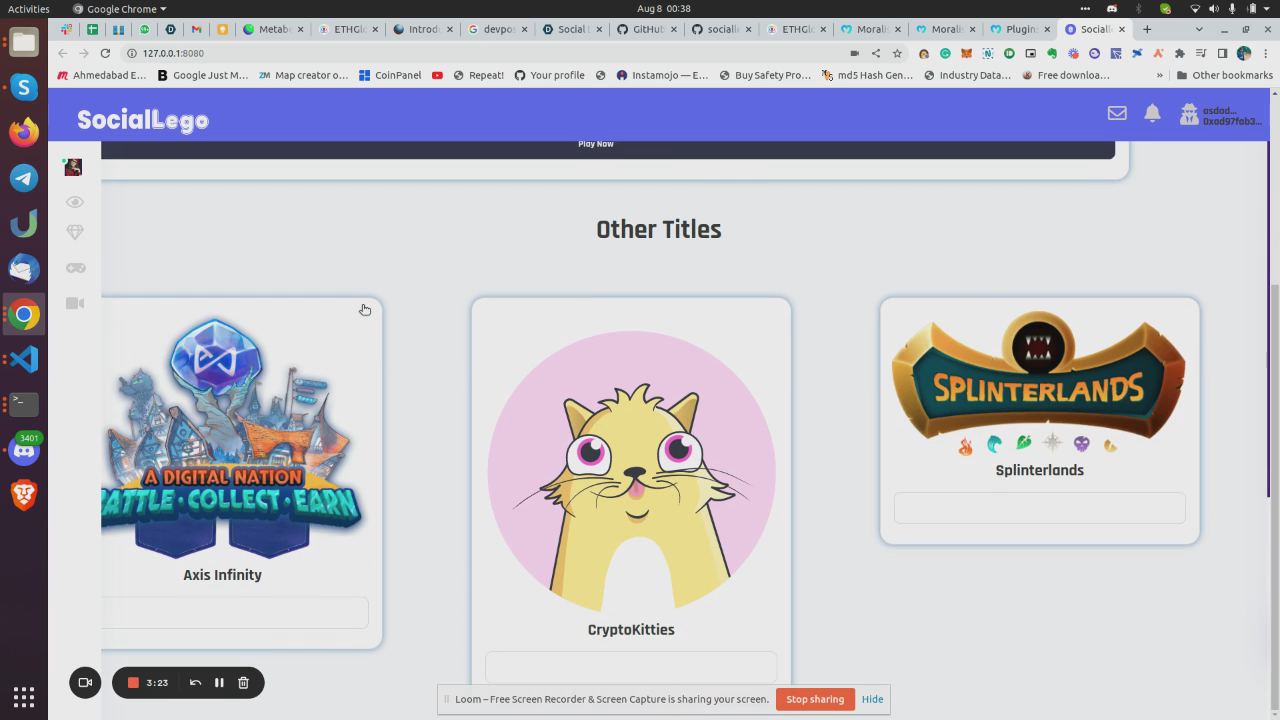Switch to the Metab... browser tab

pyautogui.click(x=272, y=29)
